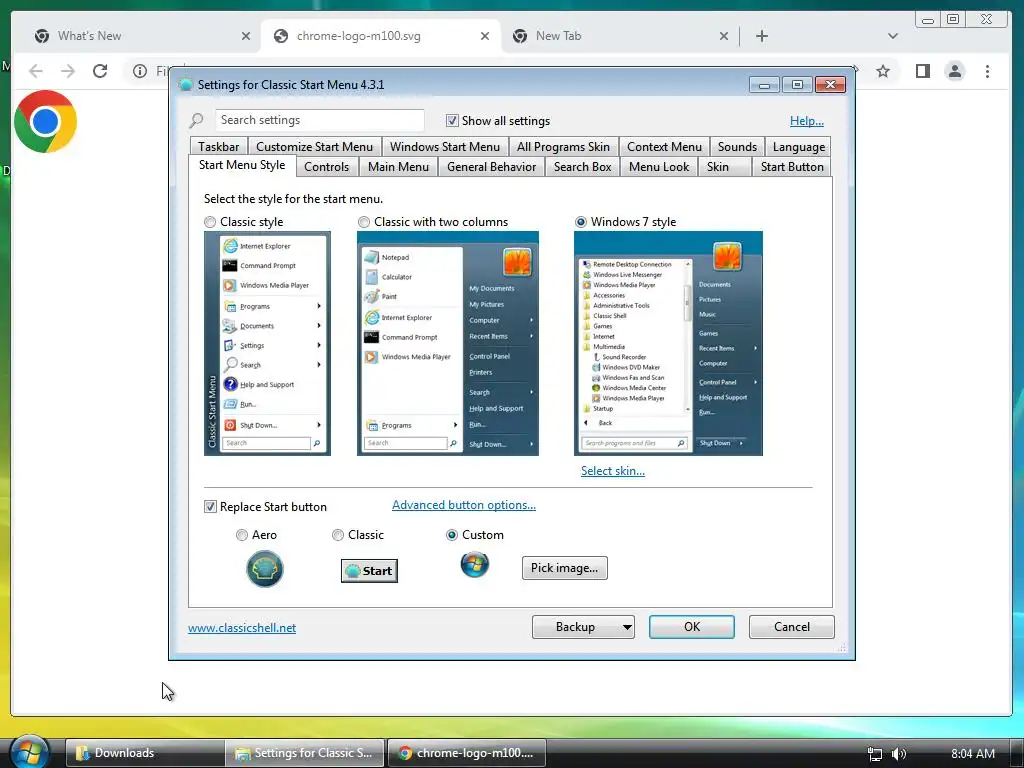Close the New Tab tab

(724, 36)
